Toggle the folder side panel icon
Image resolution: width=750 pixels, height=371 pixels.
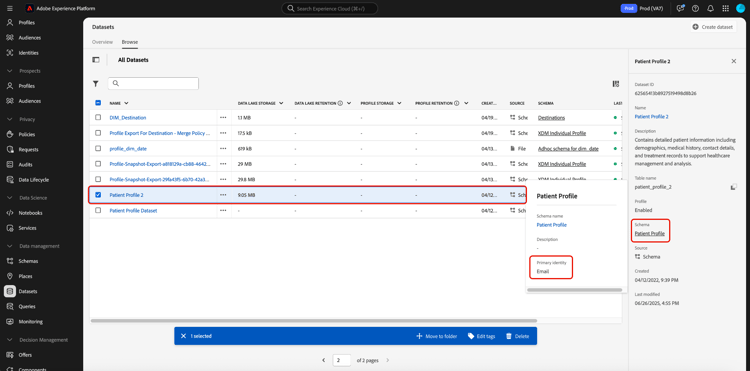point(96,60)
